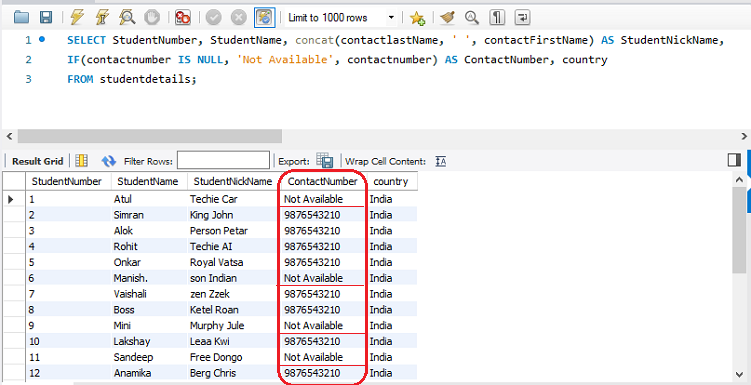Click the StudentNumber column header
The image size is (751, 385).
click(68, 181)
